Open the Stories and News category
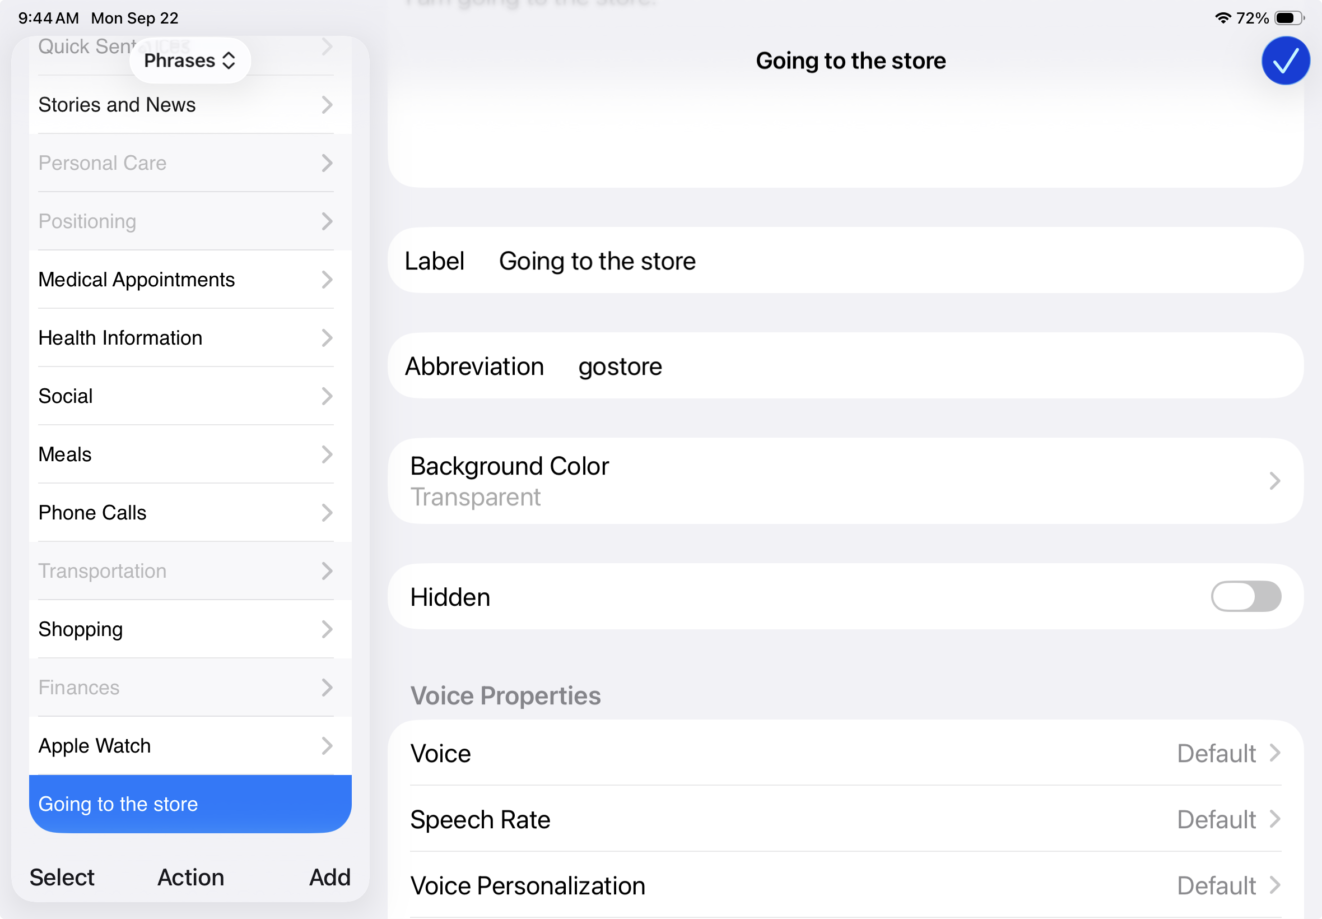This screenshot has width=1322, height=919. tap(117, 105)
